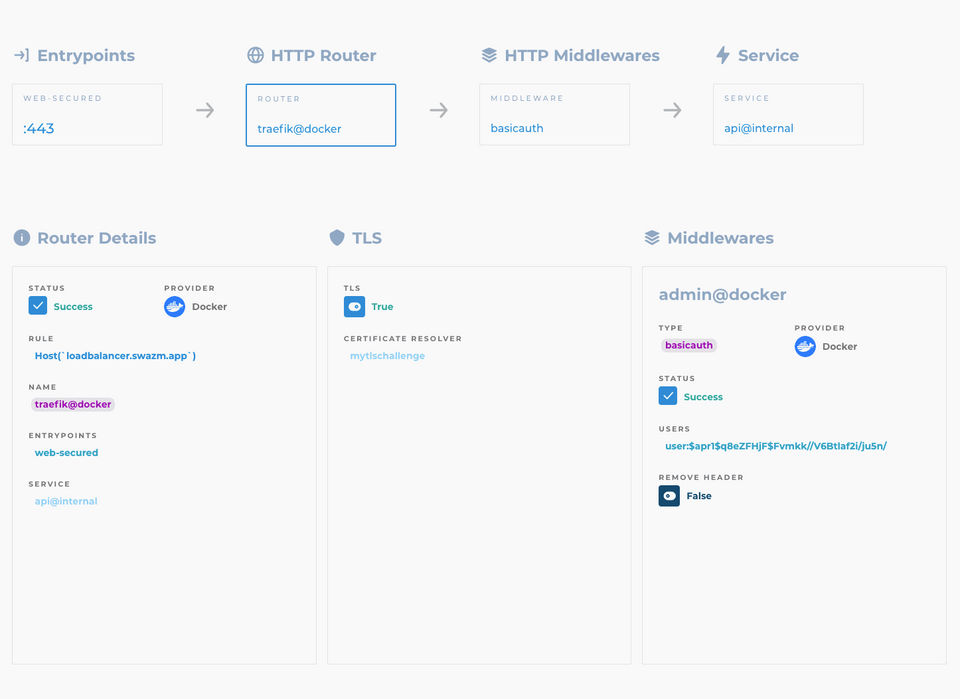Image resolution: width=960 pixels, height=699 pixels.
Task: Select the traefik@docker router card
Action: coord(321,115)
